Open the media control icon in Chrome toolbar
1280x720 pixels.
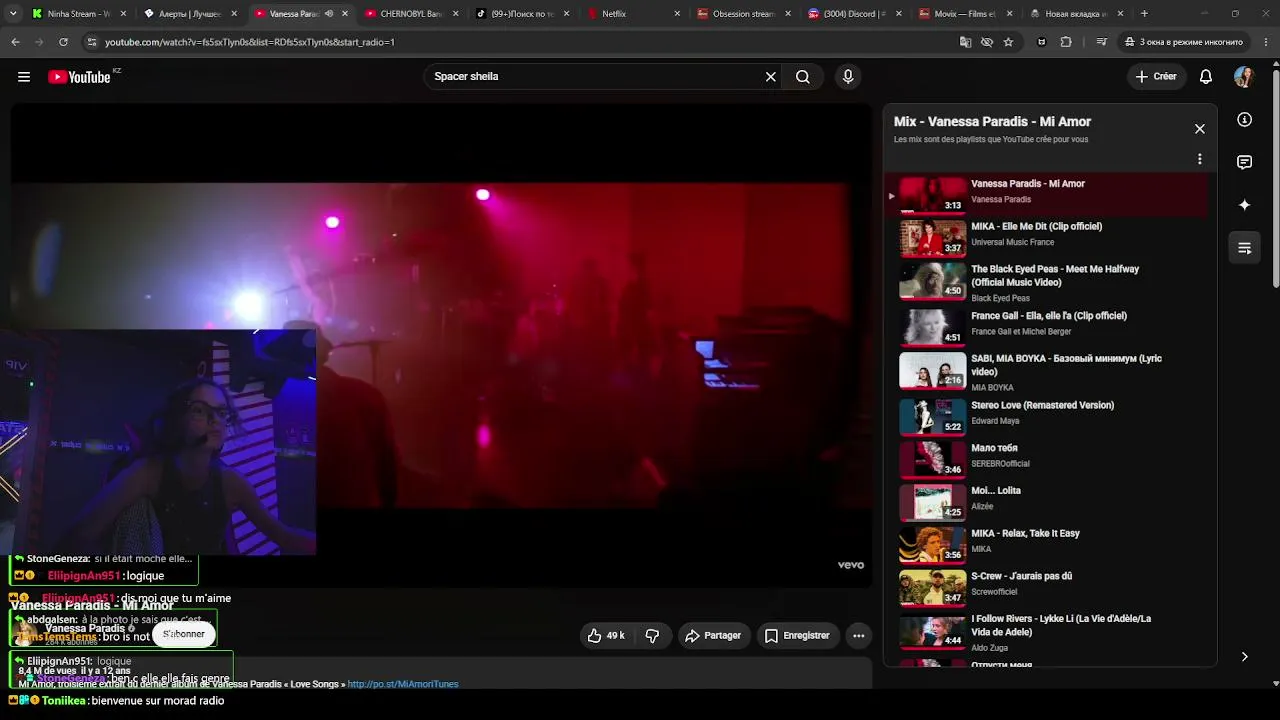click(x=1101, y=42)
